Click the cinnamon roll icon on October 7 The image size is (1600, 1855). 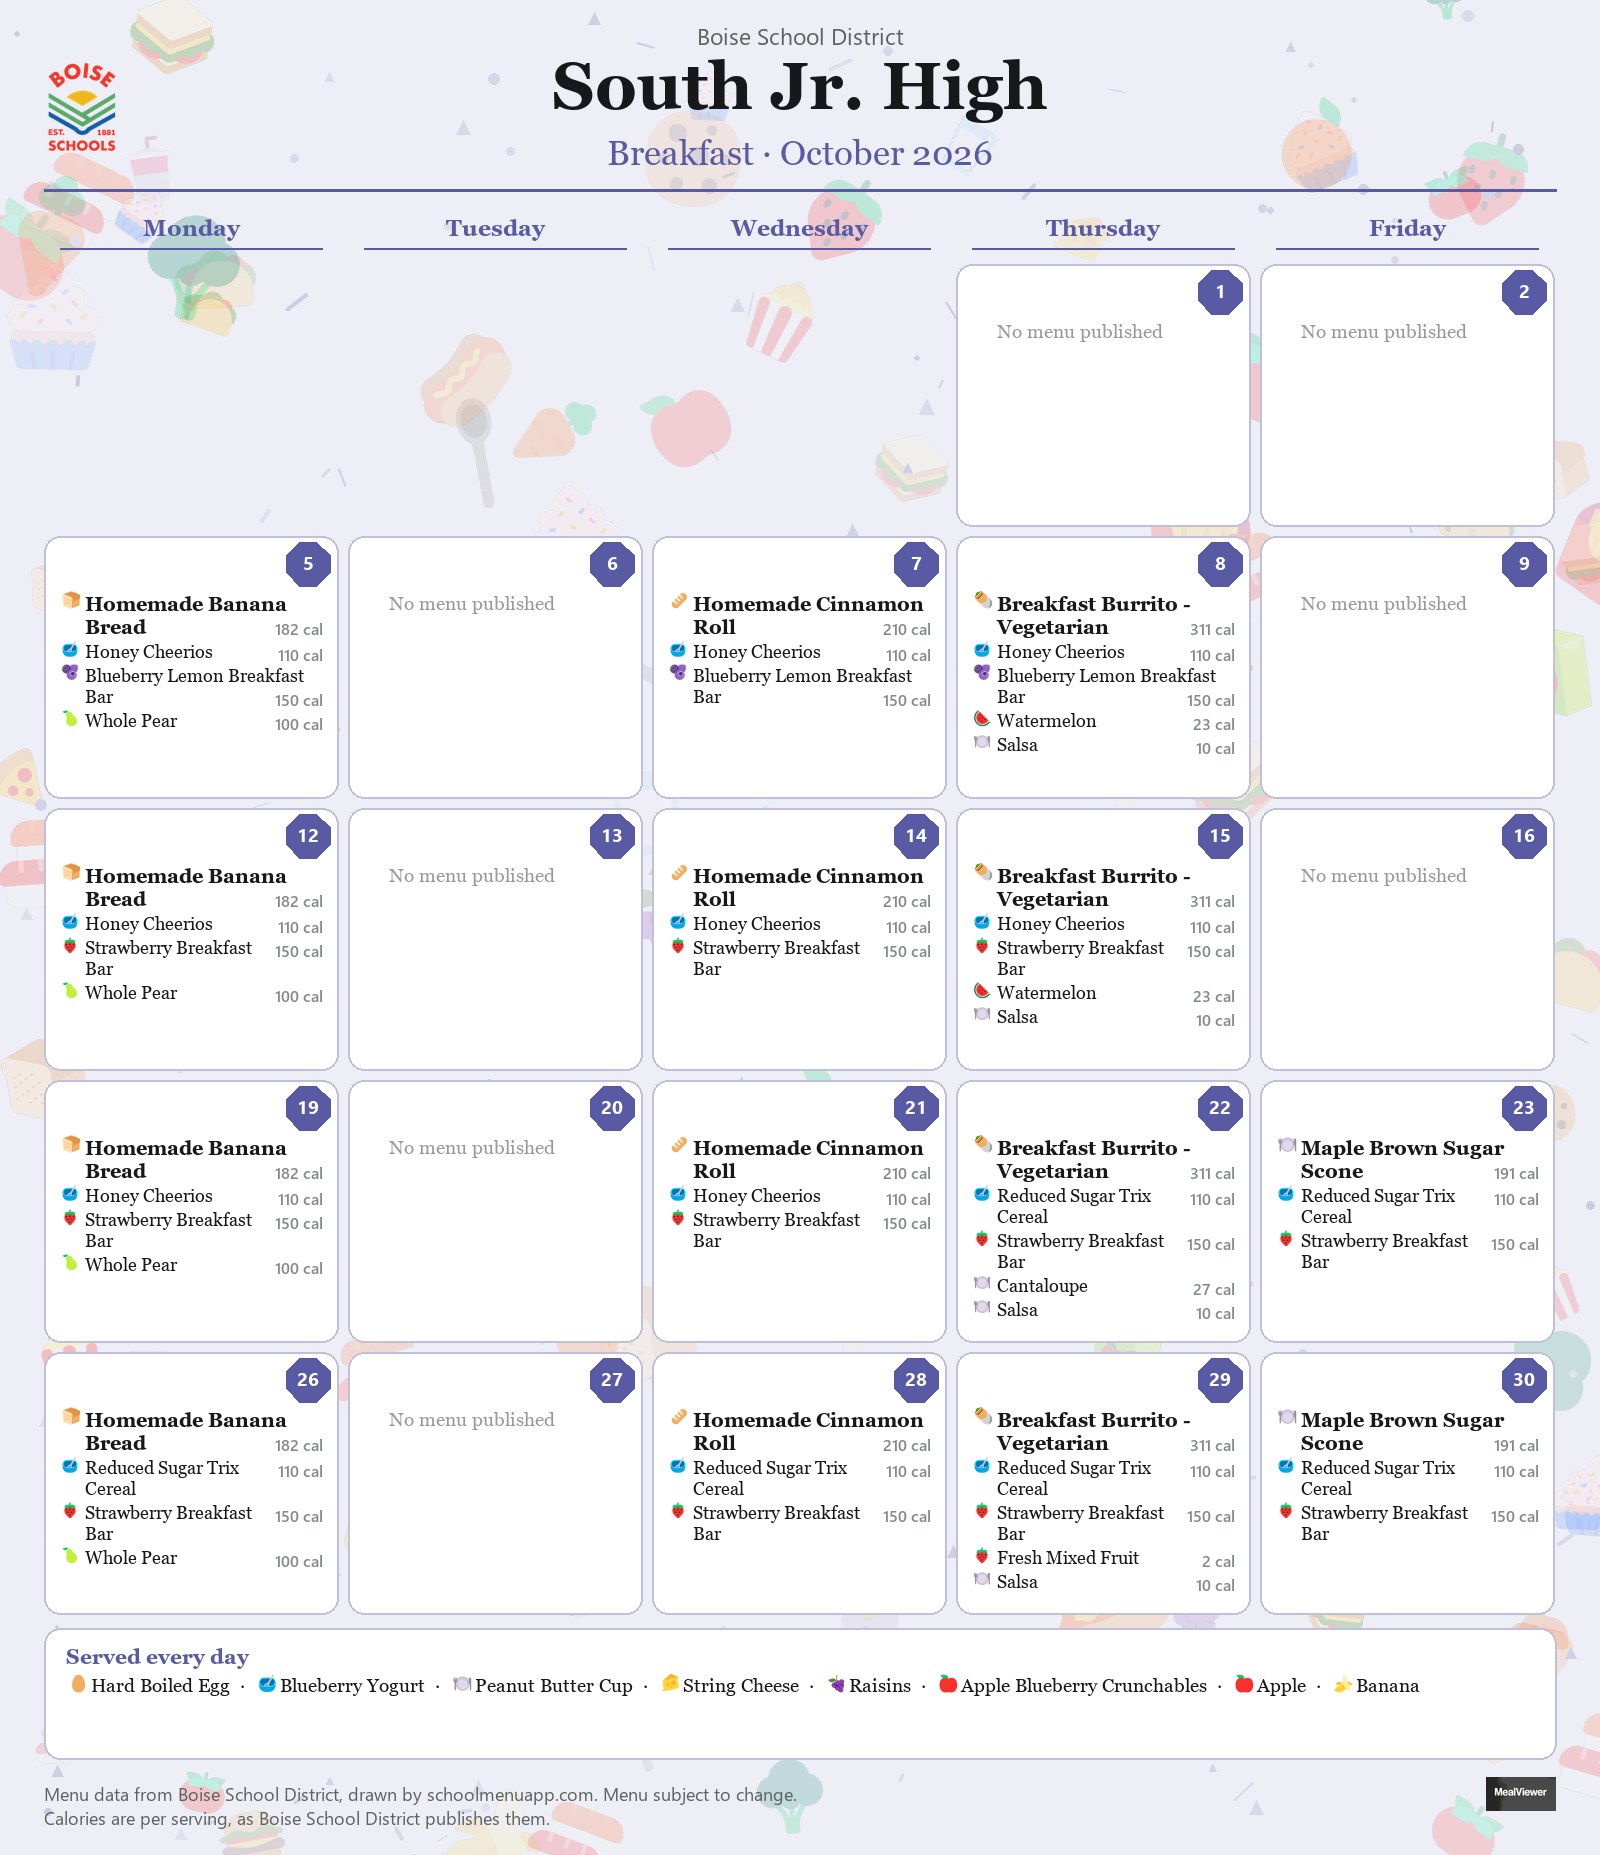pos(679,600)
